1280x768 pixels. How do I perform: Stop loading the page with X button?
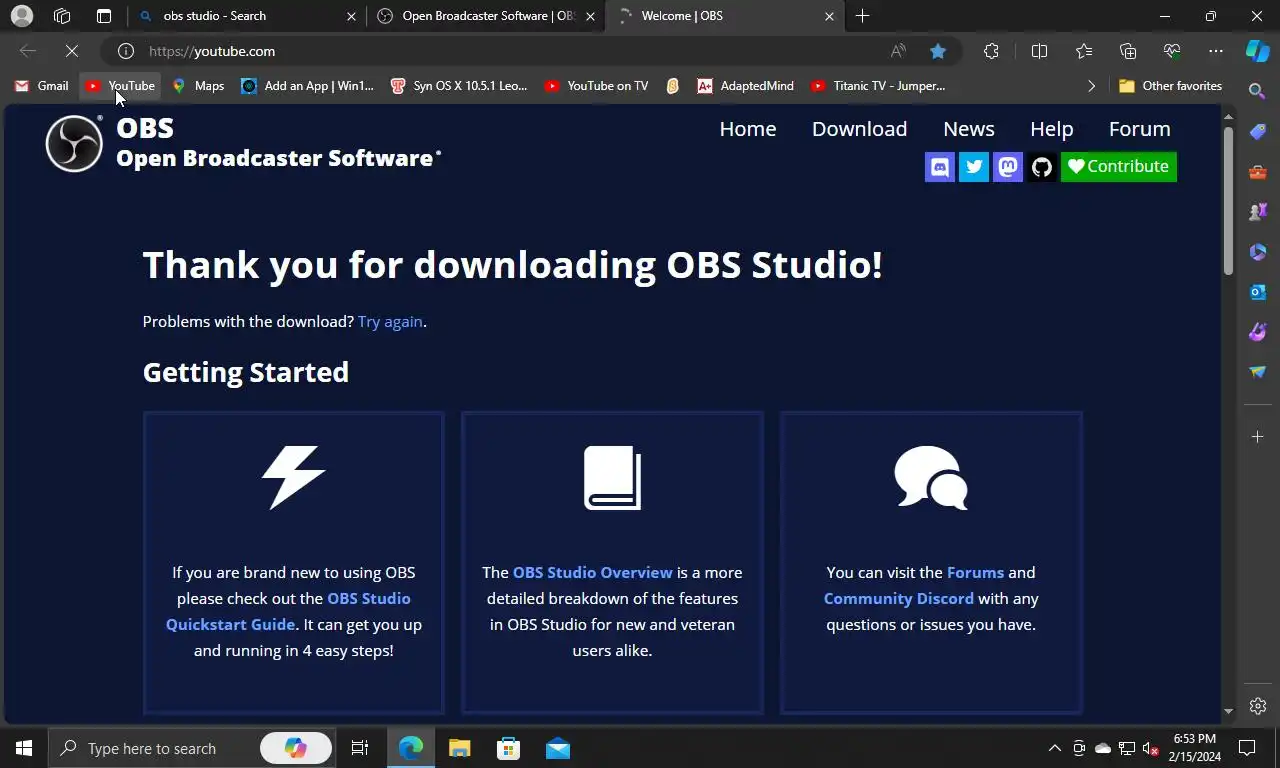pos(72,51)
